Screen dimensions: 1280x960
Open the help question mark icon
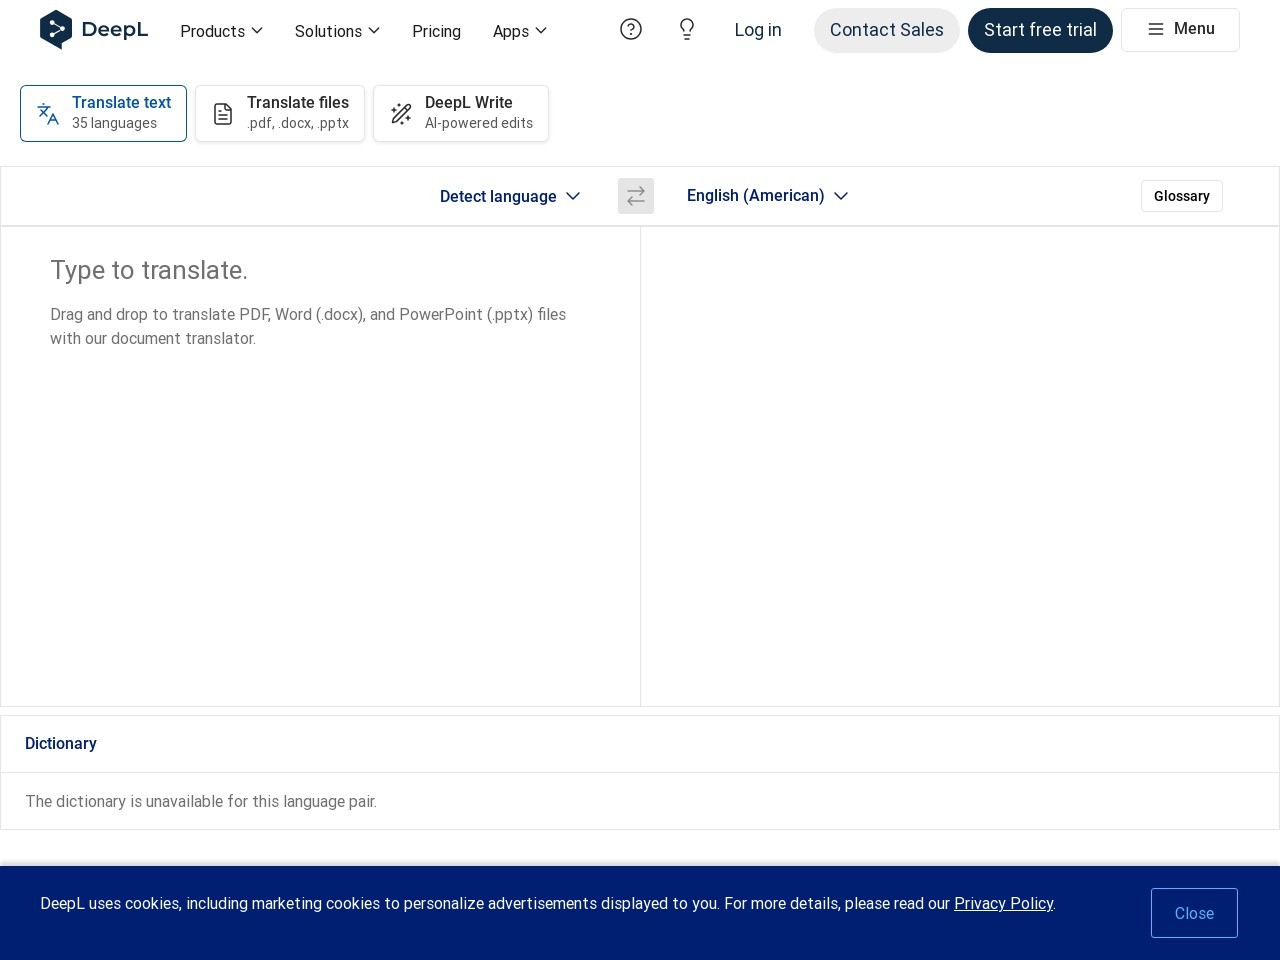(631, 30)
